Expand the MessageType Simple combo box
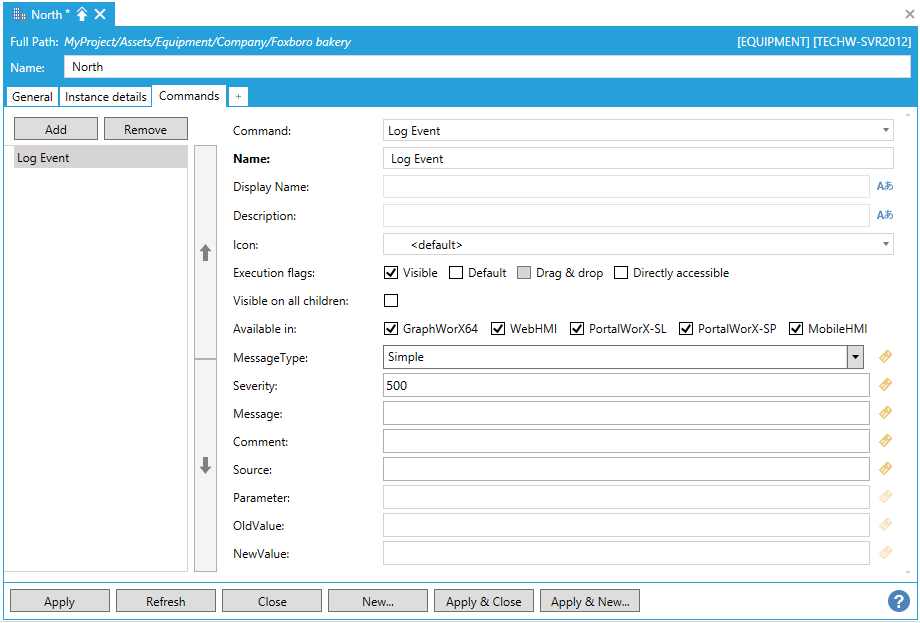 point(855,357)
